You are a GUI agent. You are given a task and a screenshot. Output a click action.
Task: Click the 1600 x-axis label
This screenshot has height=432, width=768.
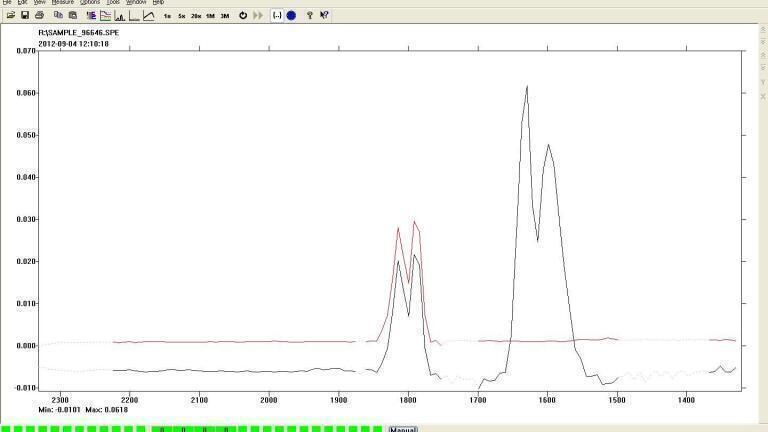547,400
